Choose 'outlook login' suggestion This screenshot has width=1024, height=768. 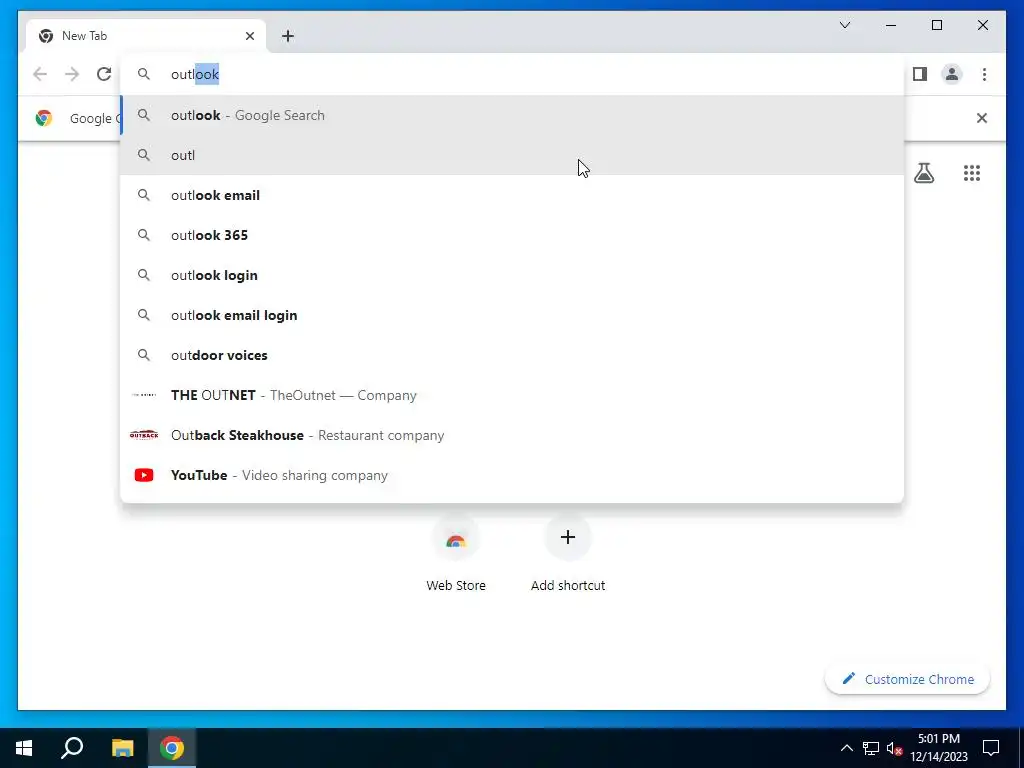(513, 276)
